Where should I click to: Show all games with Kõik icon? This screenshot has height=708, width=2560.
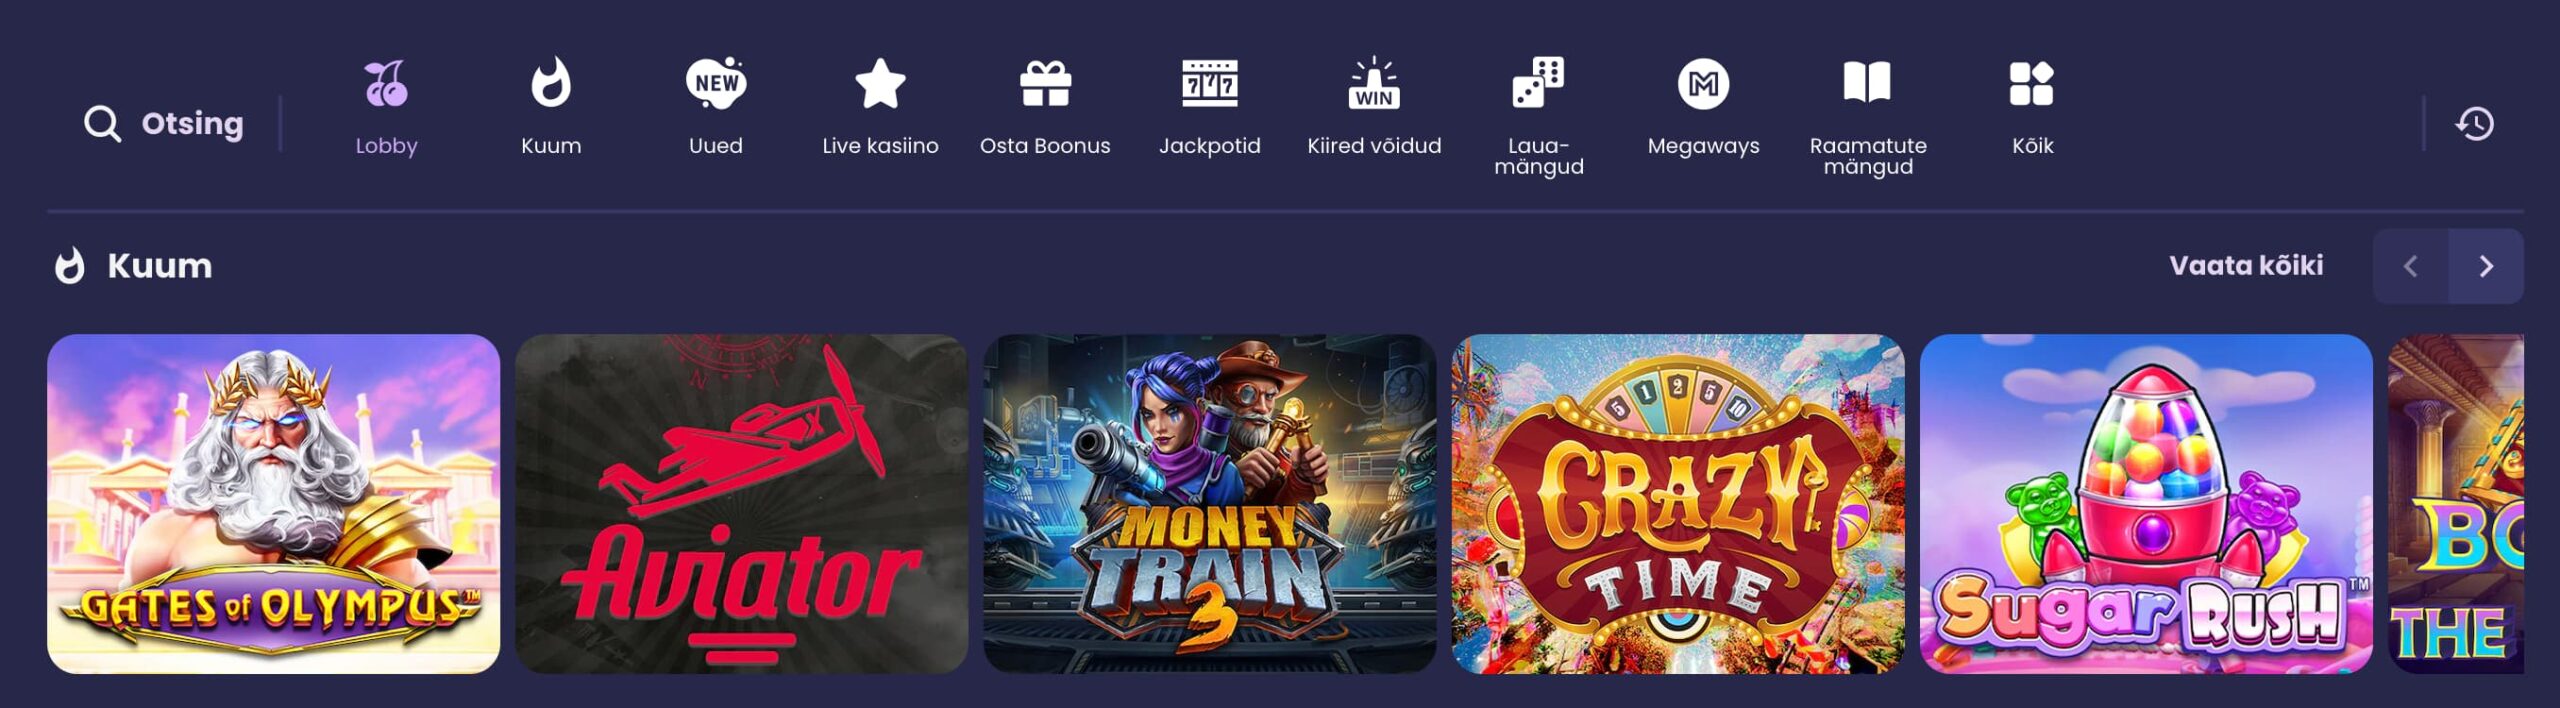tap(2032, 83)
